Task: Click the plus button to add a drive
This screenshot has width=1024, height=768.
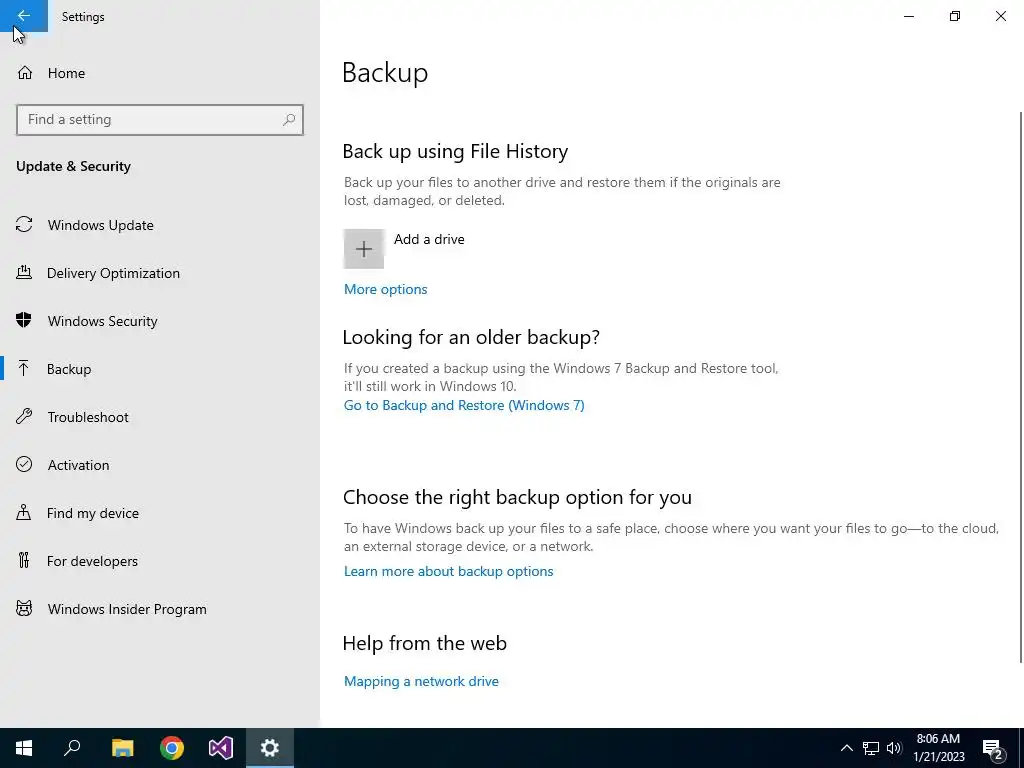Action: click(x=364, y=249)
